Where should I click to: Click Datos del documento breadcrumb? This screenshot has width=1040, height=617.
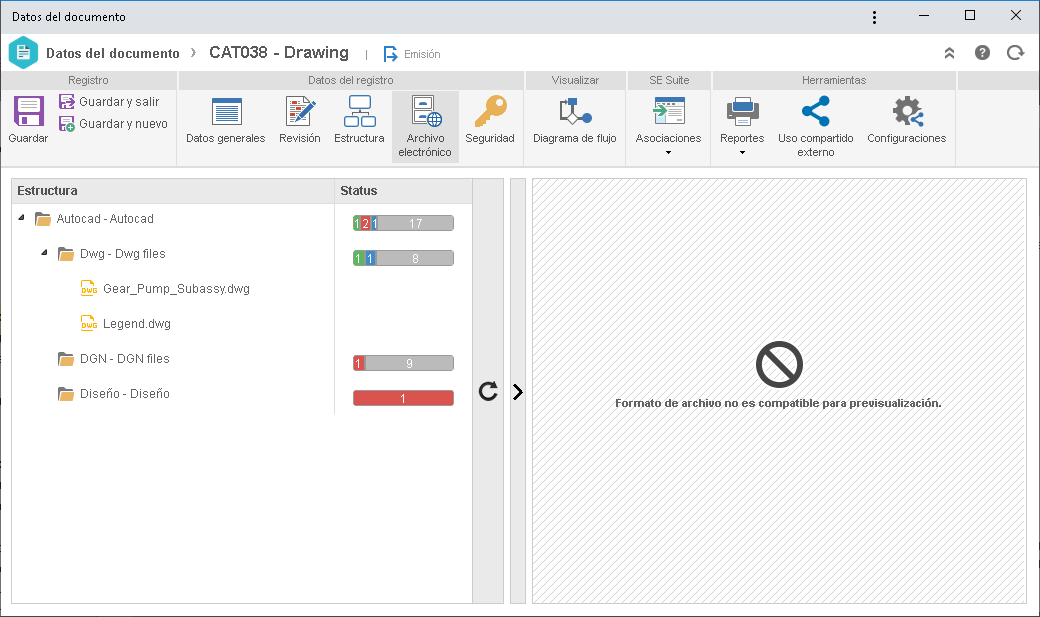point(113,53)
